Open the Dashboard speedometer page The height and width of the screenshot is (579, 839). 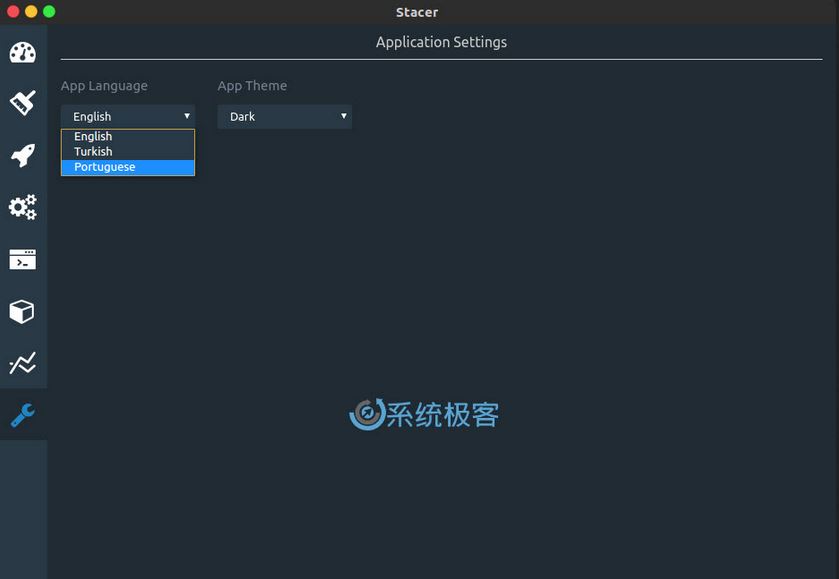click(x=22, y=53)
